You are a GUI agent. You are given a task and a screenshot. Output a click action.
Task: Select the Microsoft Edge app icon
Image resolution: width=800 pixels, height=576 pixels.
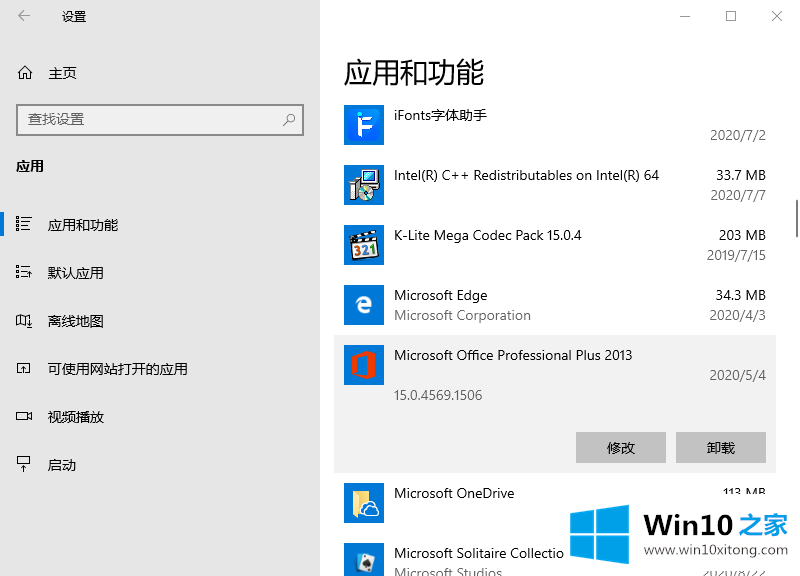tap(364, 305)
